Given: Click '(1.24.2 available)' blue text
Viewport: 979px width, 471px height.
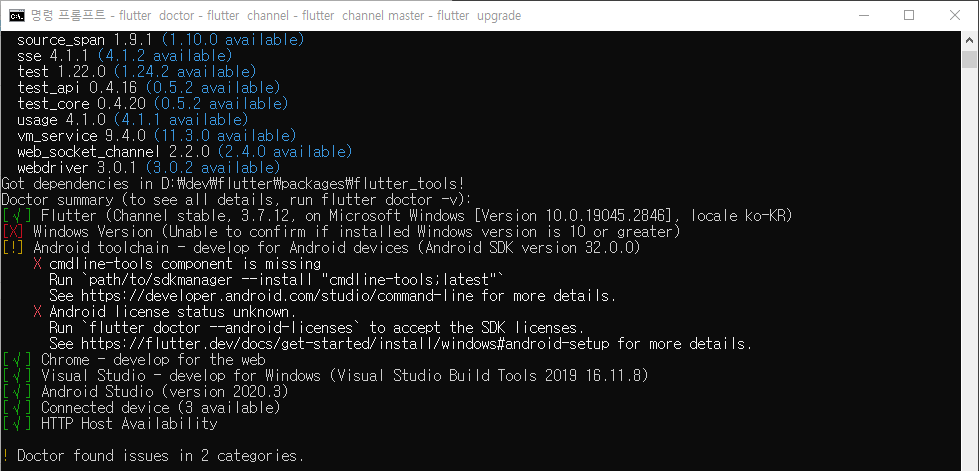Looking at the screenshot, I should point(185,72).
